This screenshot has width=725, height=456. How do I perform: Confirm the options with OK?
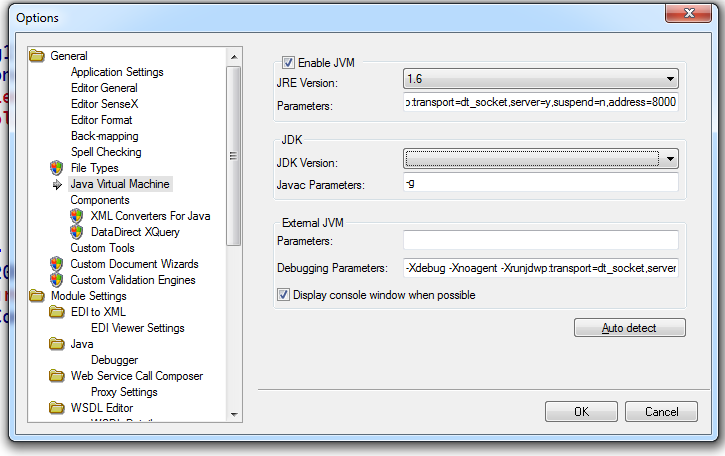[581, 411]
